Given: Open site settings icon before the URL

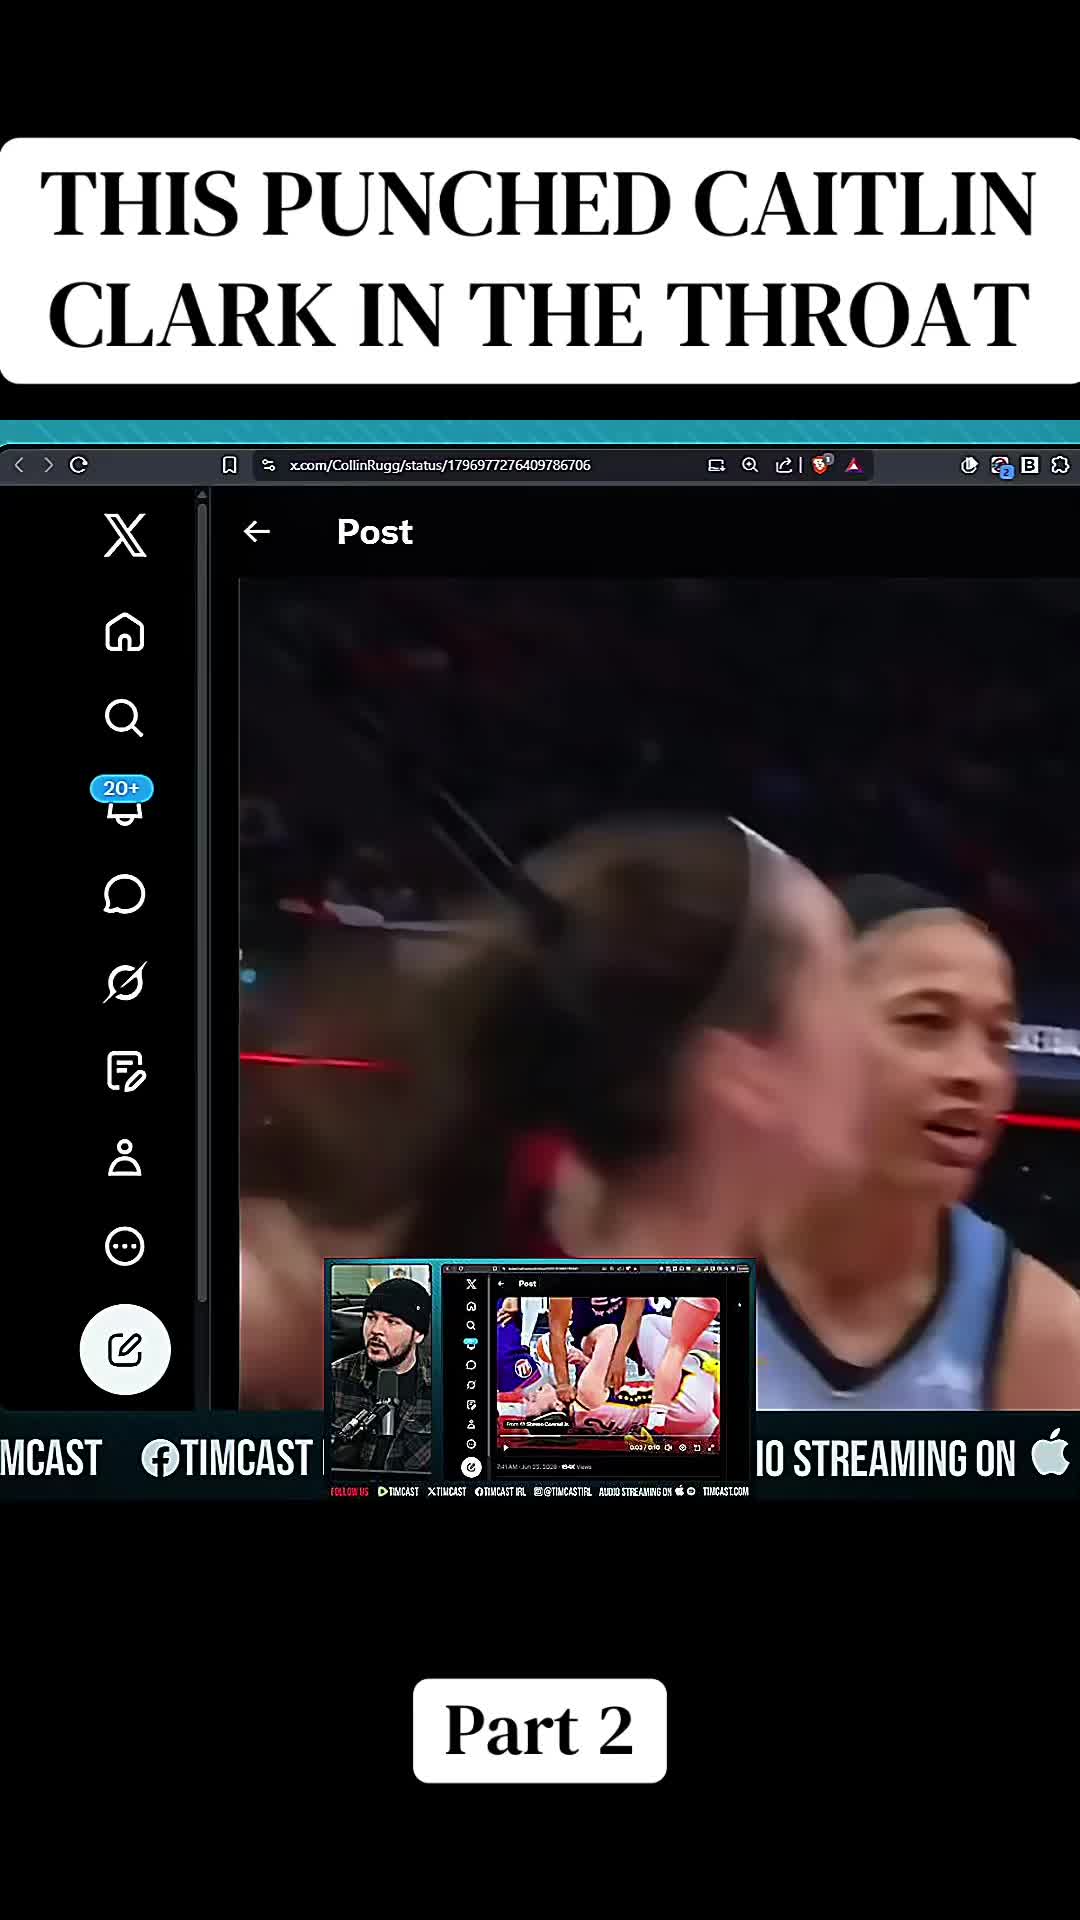Looking at the screenshot, I should point(268,465).
